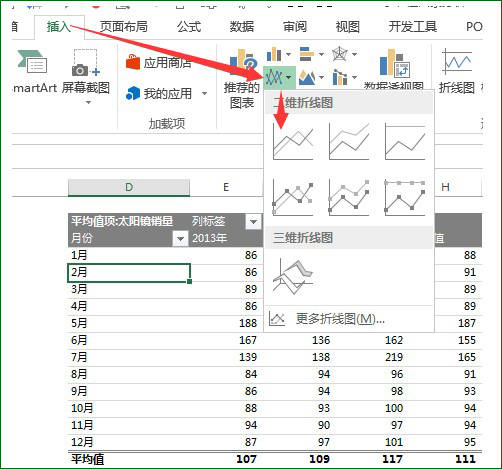502x469 pixels.
Task: Expand the combo chart dropdown arrow
Action: tap(355, 78)
